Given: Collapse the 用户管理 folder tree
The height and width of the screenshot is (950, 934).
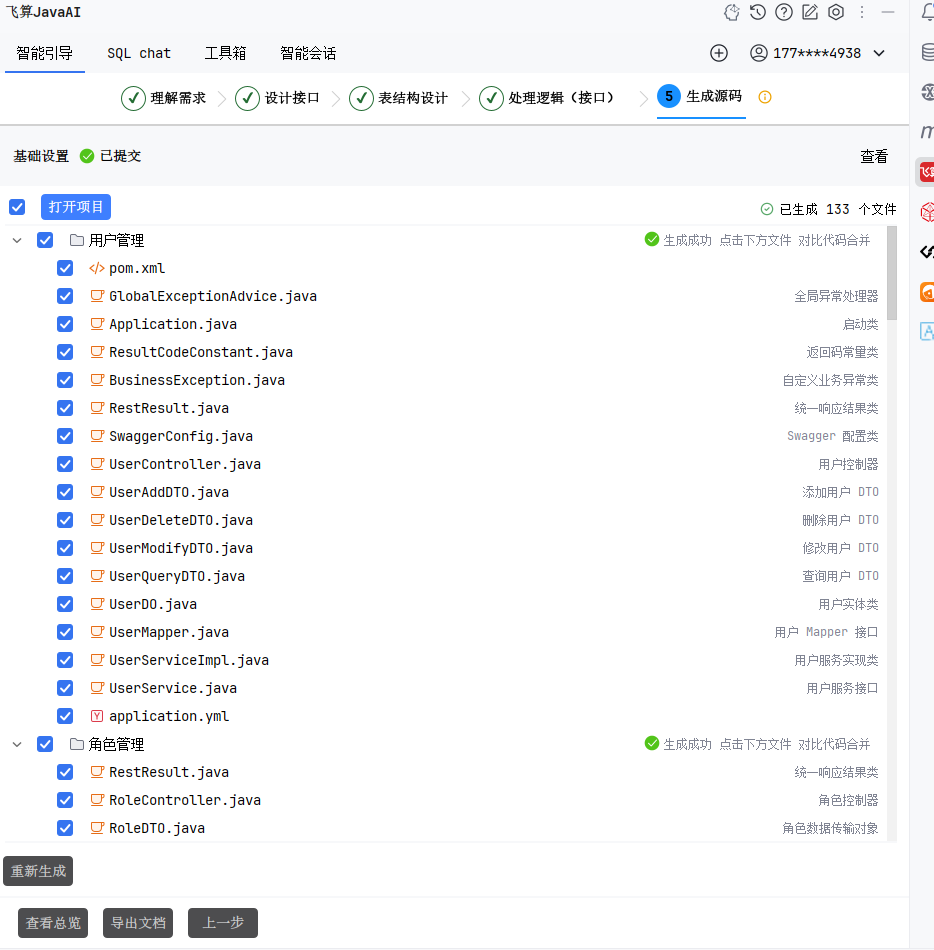Looking at the screenshot, I should coord(17,241).
